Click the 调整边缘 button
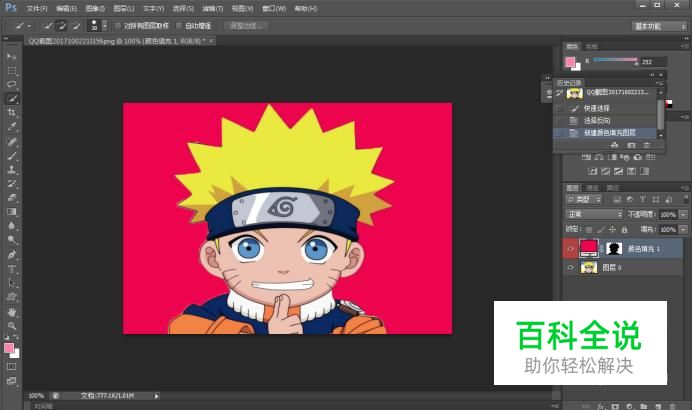Image resolution: width=692 pixels, height=410 pixels. [246, 26]
